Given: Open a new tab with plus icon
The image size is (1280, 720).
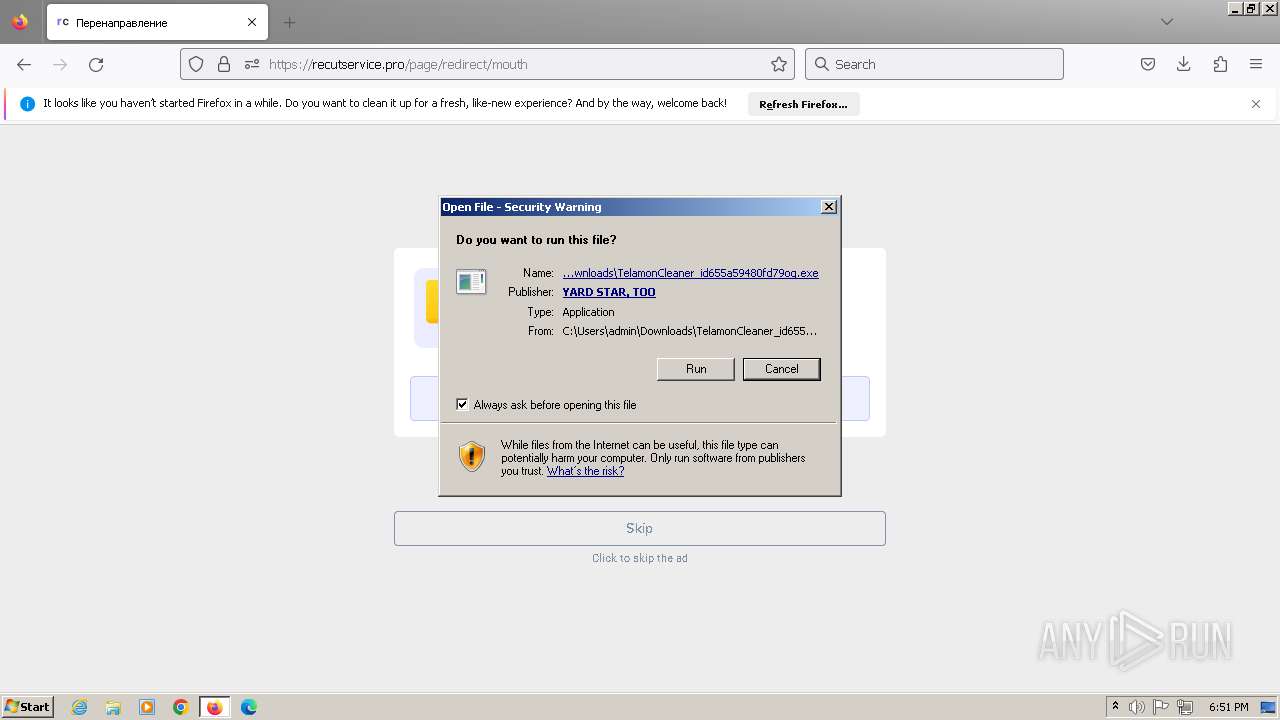Looking at the screenshot, I should [289, 22].
